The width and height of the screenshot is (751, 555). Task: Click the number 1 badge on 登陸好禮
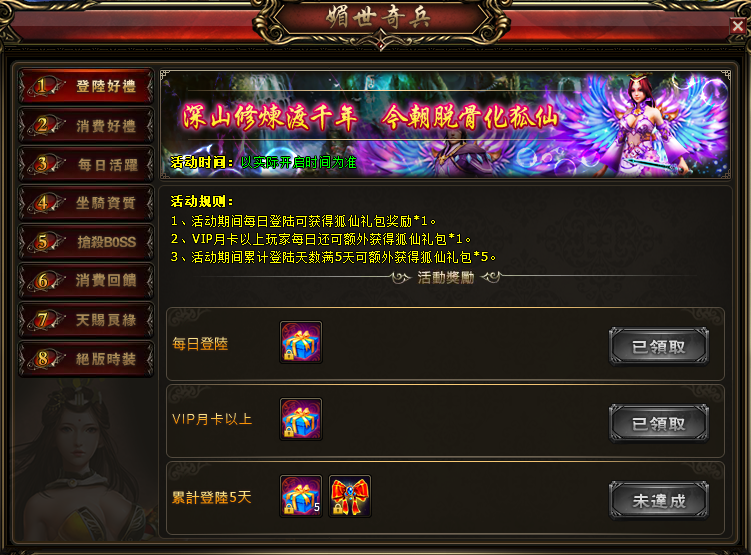tap(42, 86)
